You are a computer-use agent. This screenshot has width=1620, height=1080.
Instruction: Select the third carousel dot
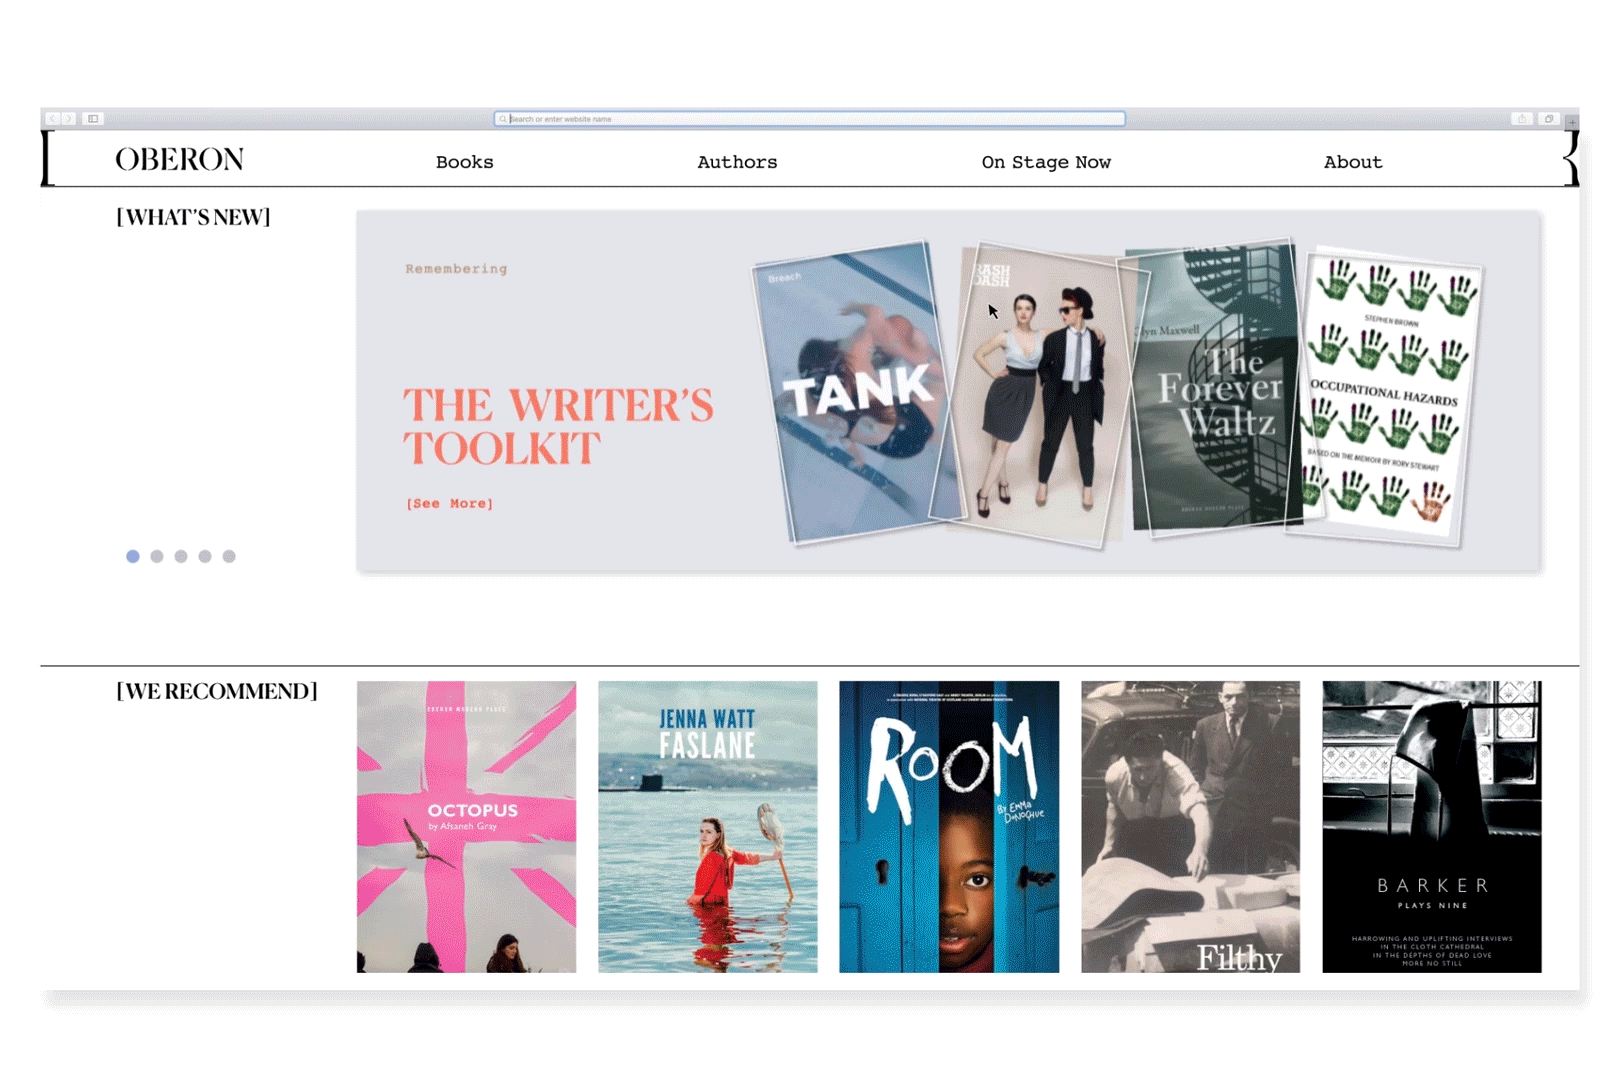(181, 556)
